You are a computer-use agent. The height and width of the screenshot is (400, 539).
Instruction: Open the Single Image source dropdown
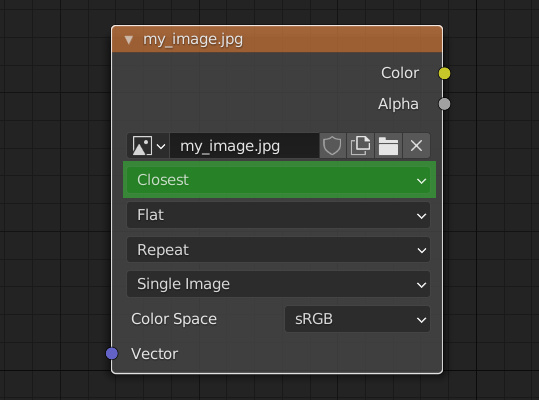278,284
